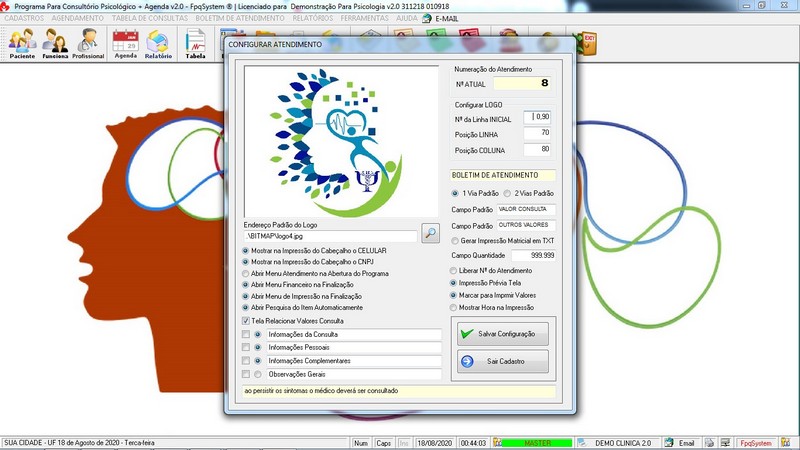Enable Gerar Impressão Matricial em TXT
The height and width of the screenshot is (450, 800).
[455, 241]
